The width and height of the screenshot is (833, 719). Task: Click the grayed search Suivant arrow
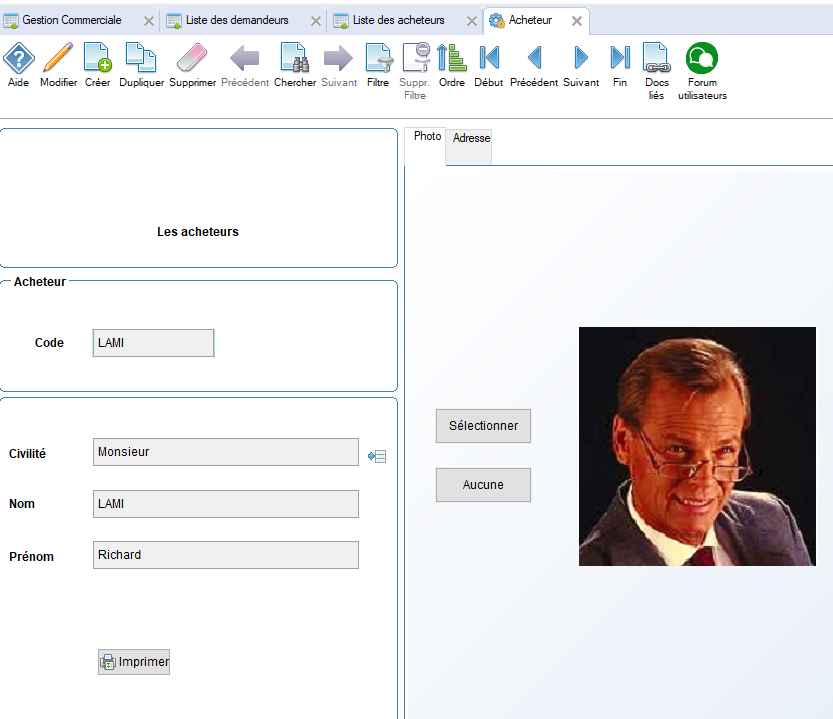click(338, 57)
